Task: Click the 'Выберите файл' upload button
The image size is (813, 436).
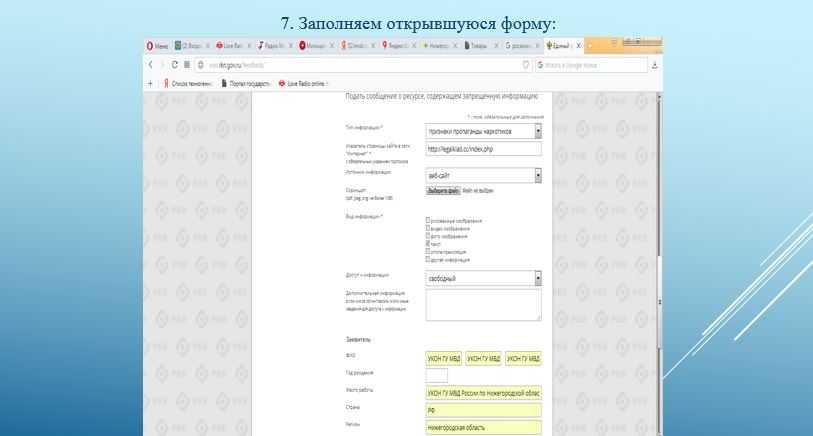Action: point(442,190)
